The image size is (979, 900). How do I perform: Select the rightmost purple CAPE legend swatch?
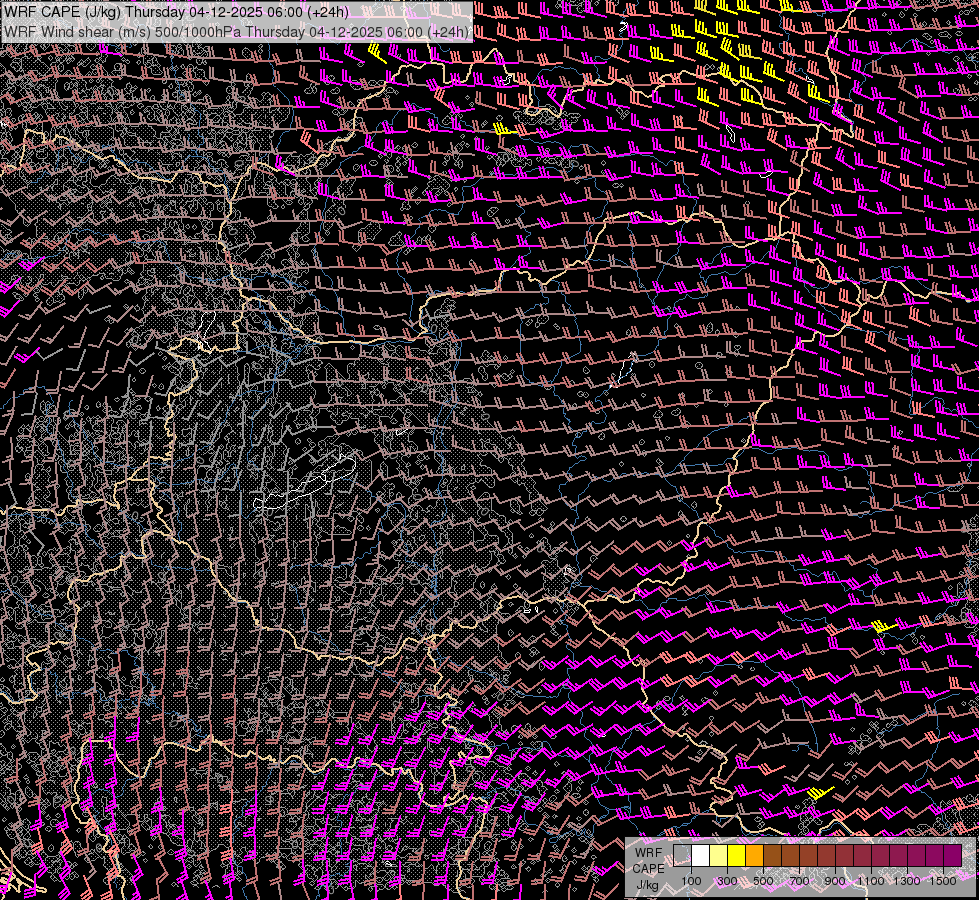pyautogui.click(x=952, y=856)
